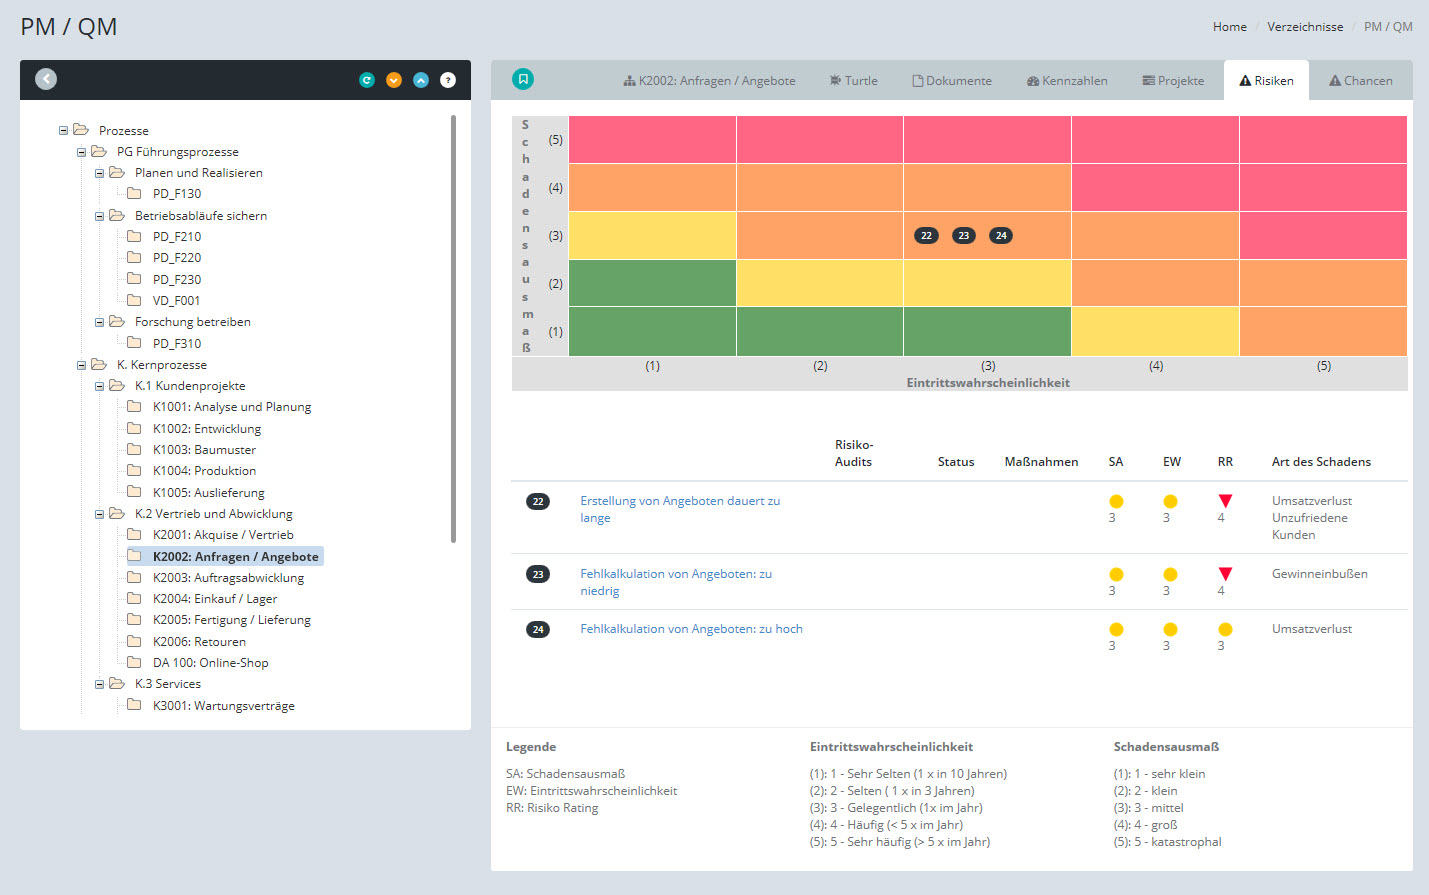
Task: Open help via the question mark icon
Action: [x=448, y=80]
